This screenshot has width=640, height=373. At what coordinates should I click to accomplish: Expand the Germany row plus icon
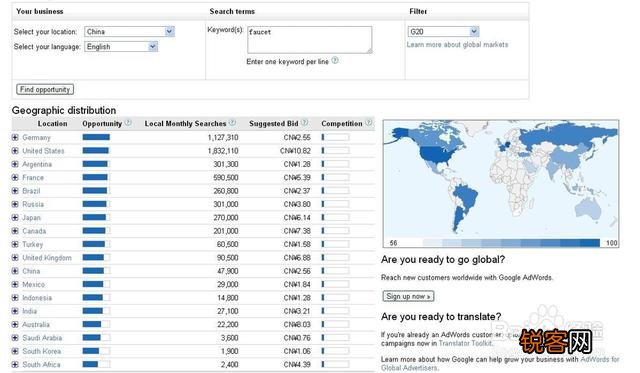(15, 138)
